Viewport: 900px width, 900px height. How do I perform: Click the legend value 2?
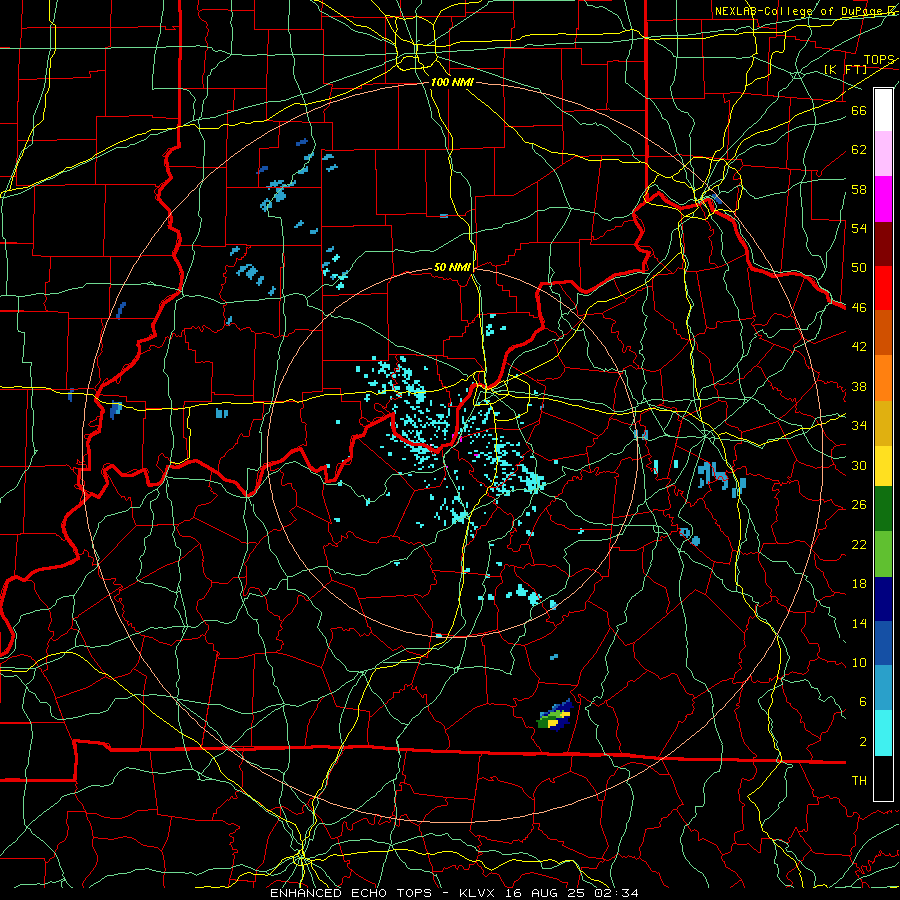(862, 742)
